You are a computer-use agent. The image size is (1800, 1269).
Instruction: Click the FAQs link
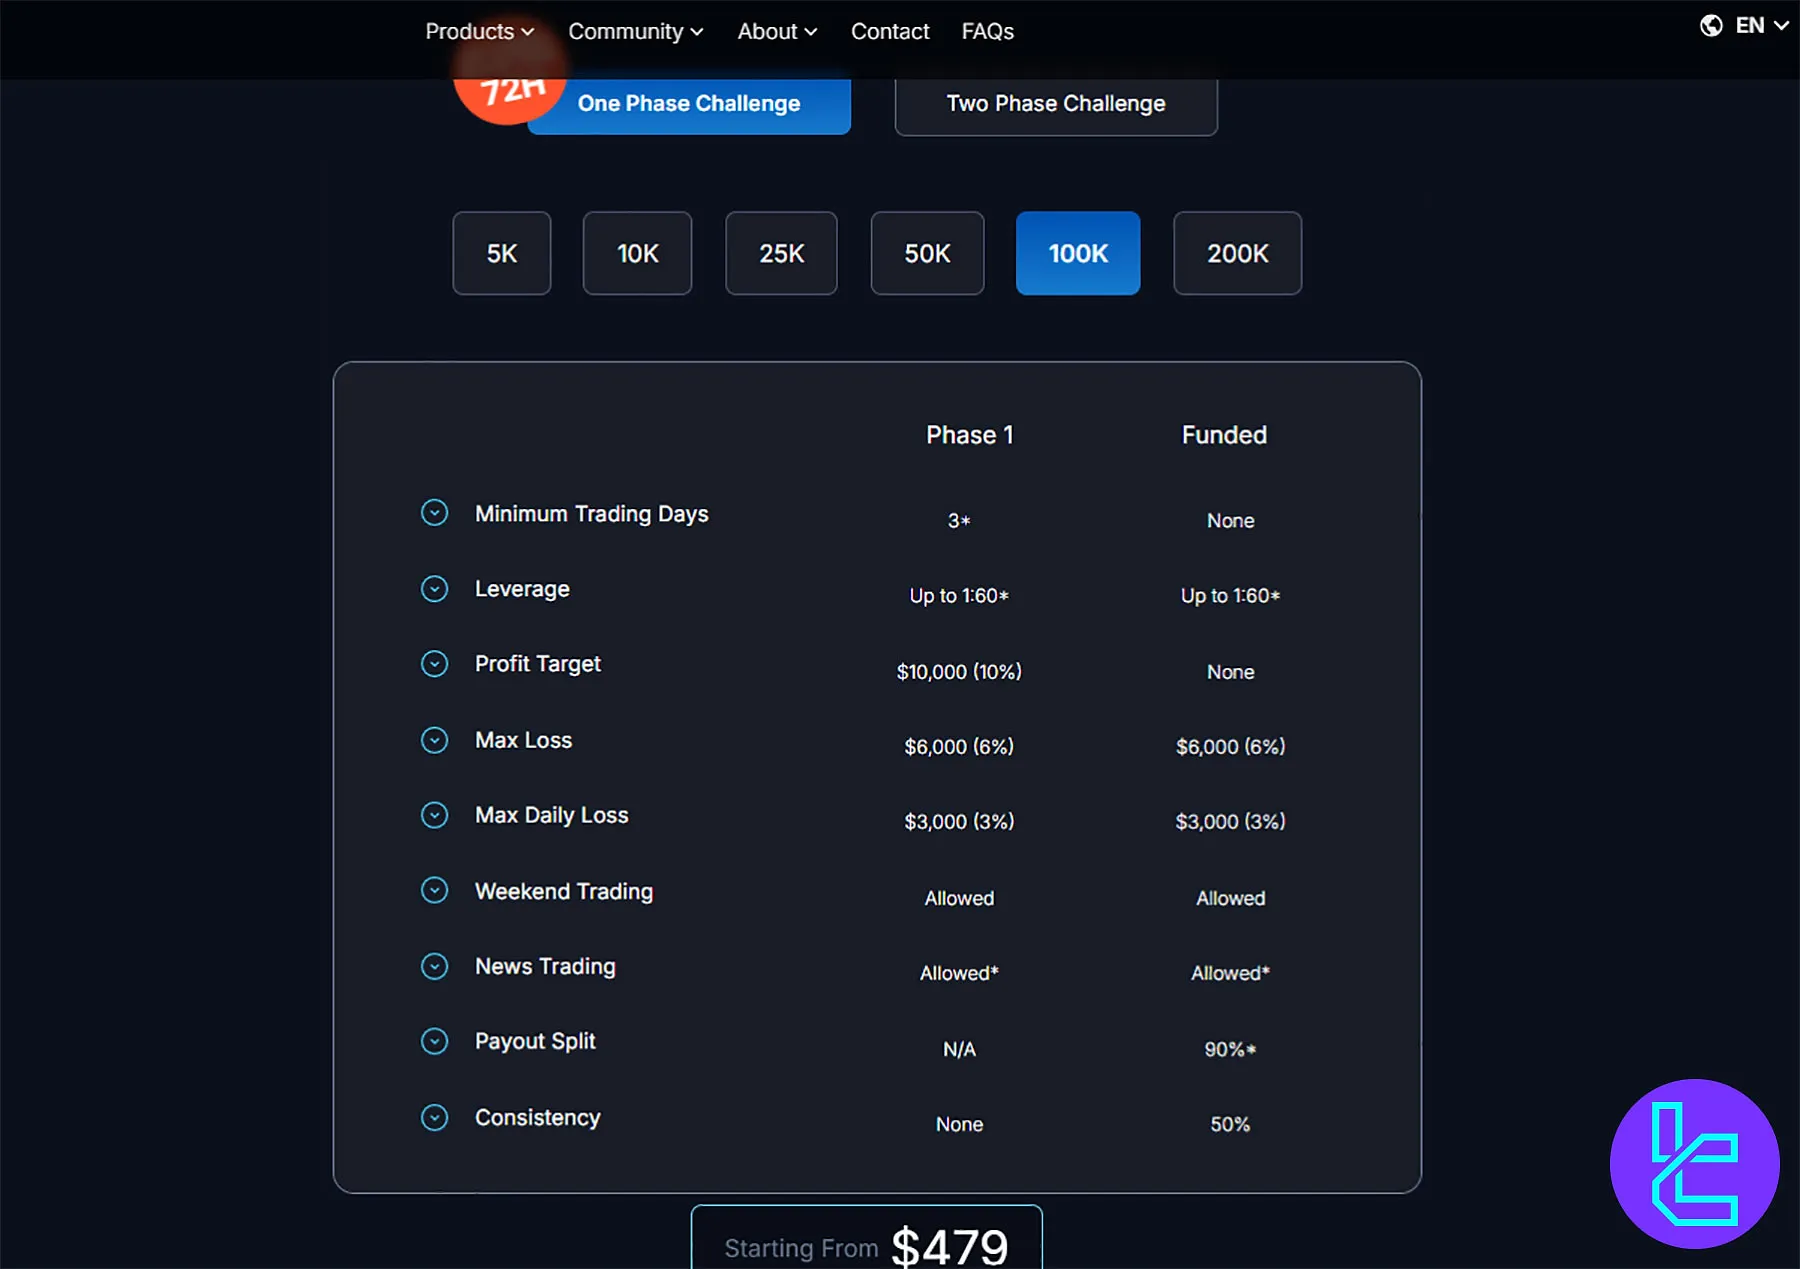click(987, 31)
